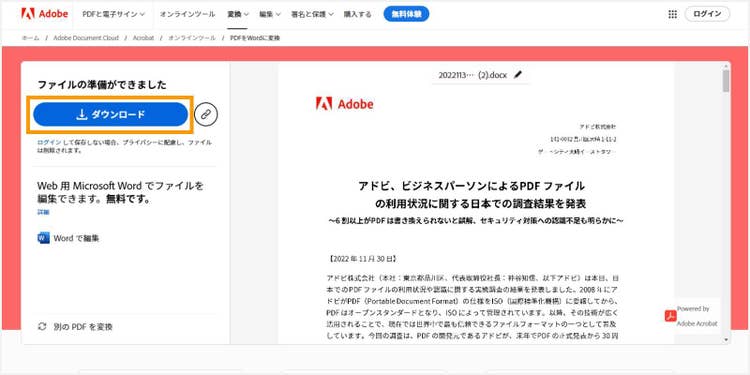Click the ファイルの準備ができました heading

point(102,85)
